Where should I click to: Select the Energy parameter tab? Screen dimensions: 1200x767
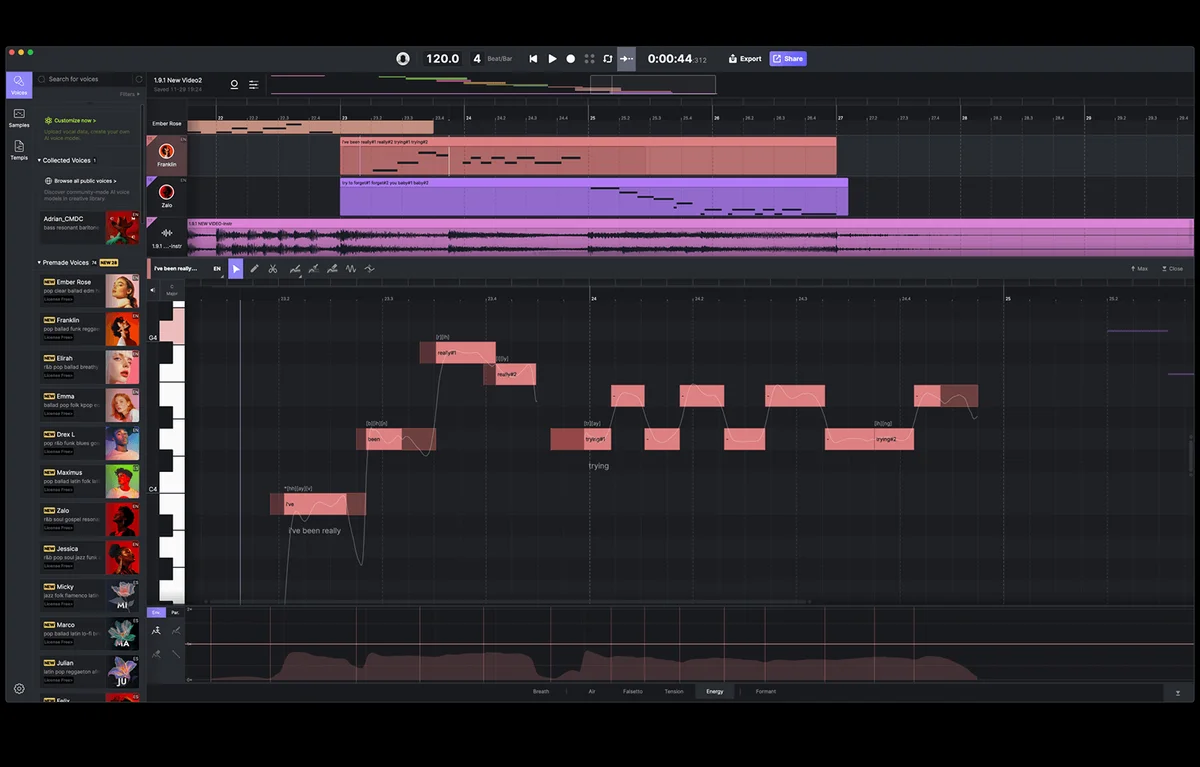[x=714, y=691]
